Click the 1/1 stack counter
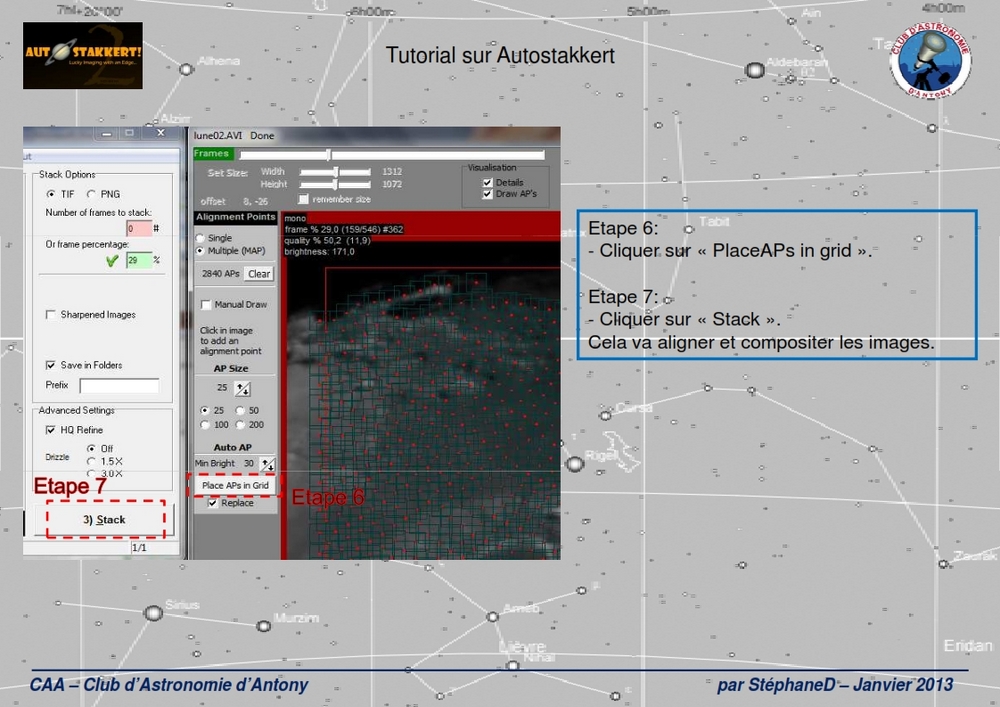This screenshot has height=707, width=1000. pyautogui.click(x=139, y=548)
